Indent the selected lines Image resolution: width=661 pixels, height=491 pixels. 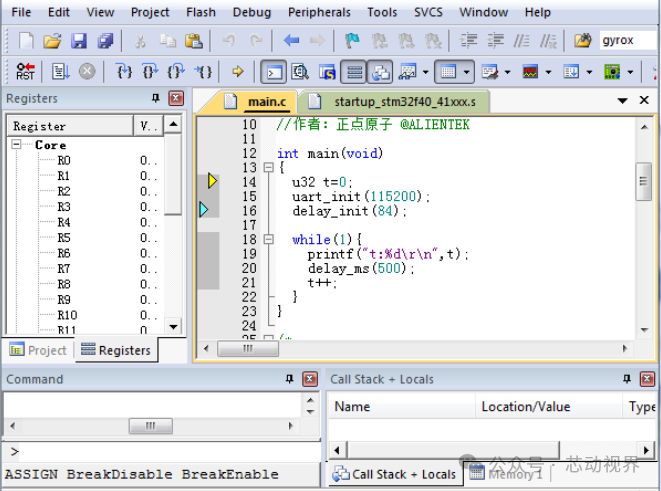(468, 40)
